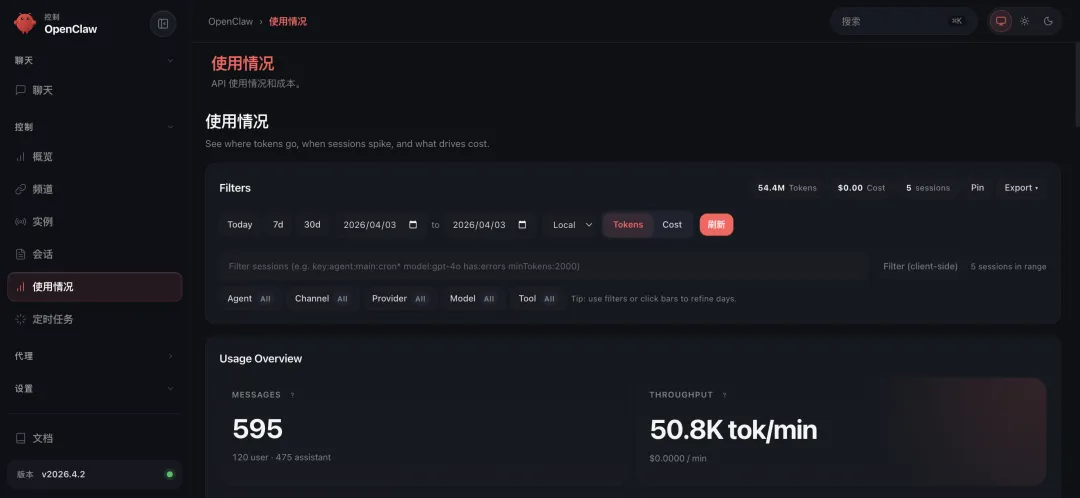Switch to light theme sun icon
This screenshot has width=1080, height=498.
coord(1024,21)
